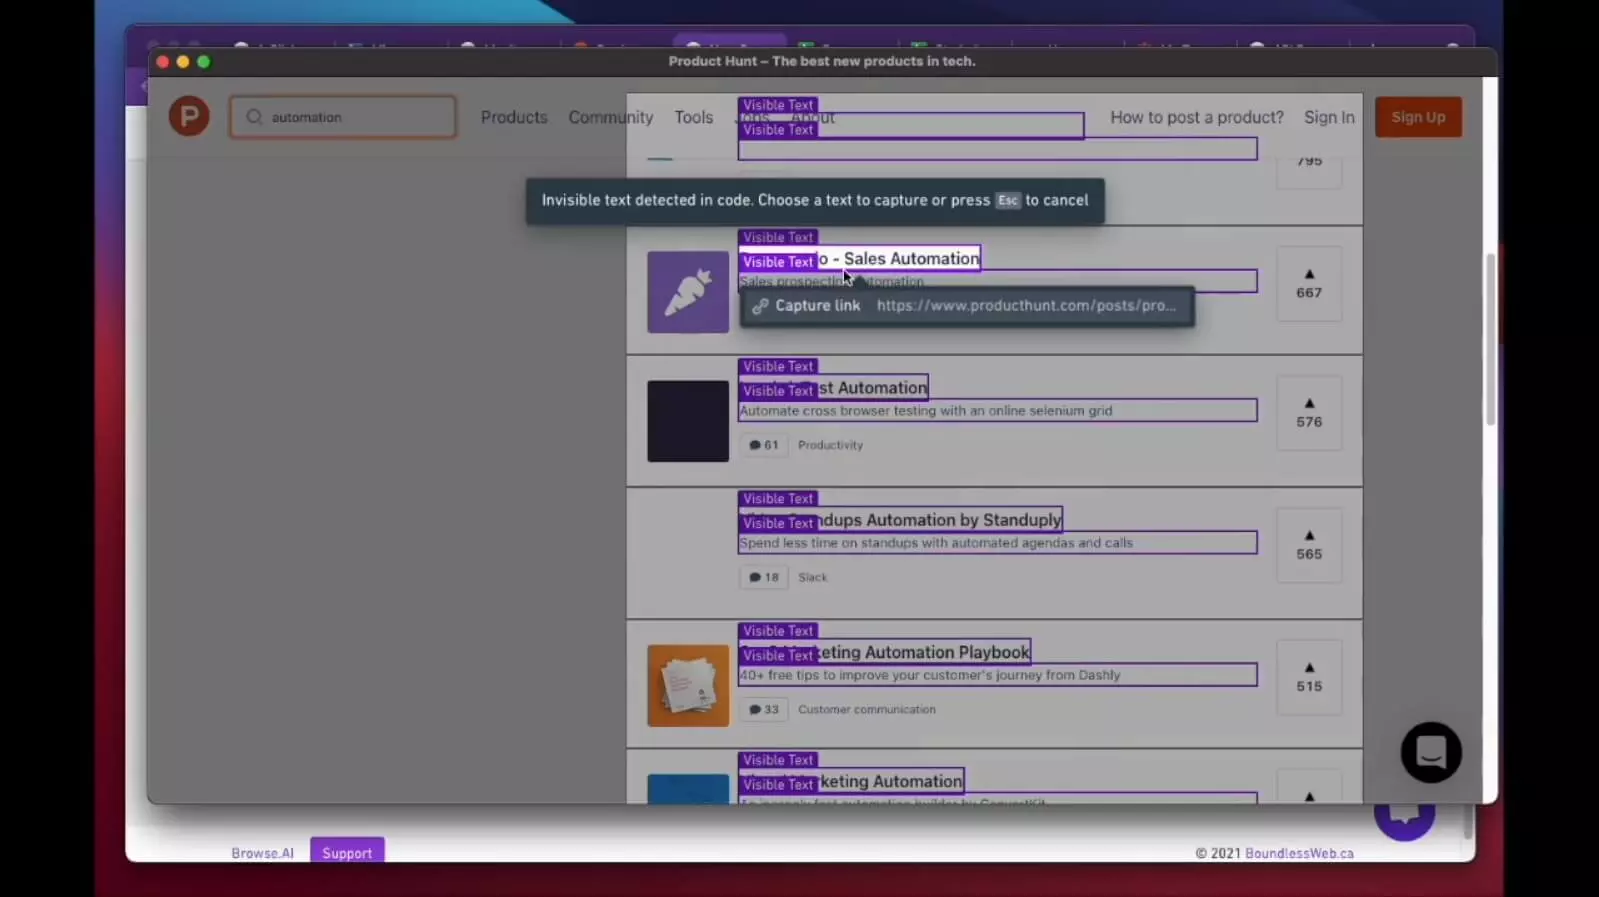
Task: Select the Spend less time on standups description
Action: coord(997,543)
